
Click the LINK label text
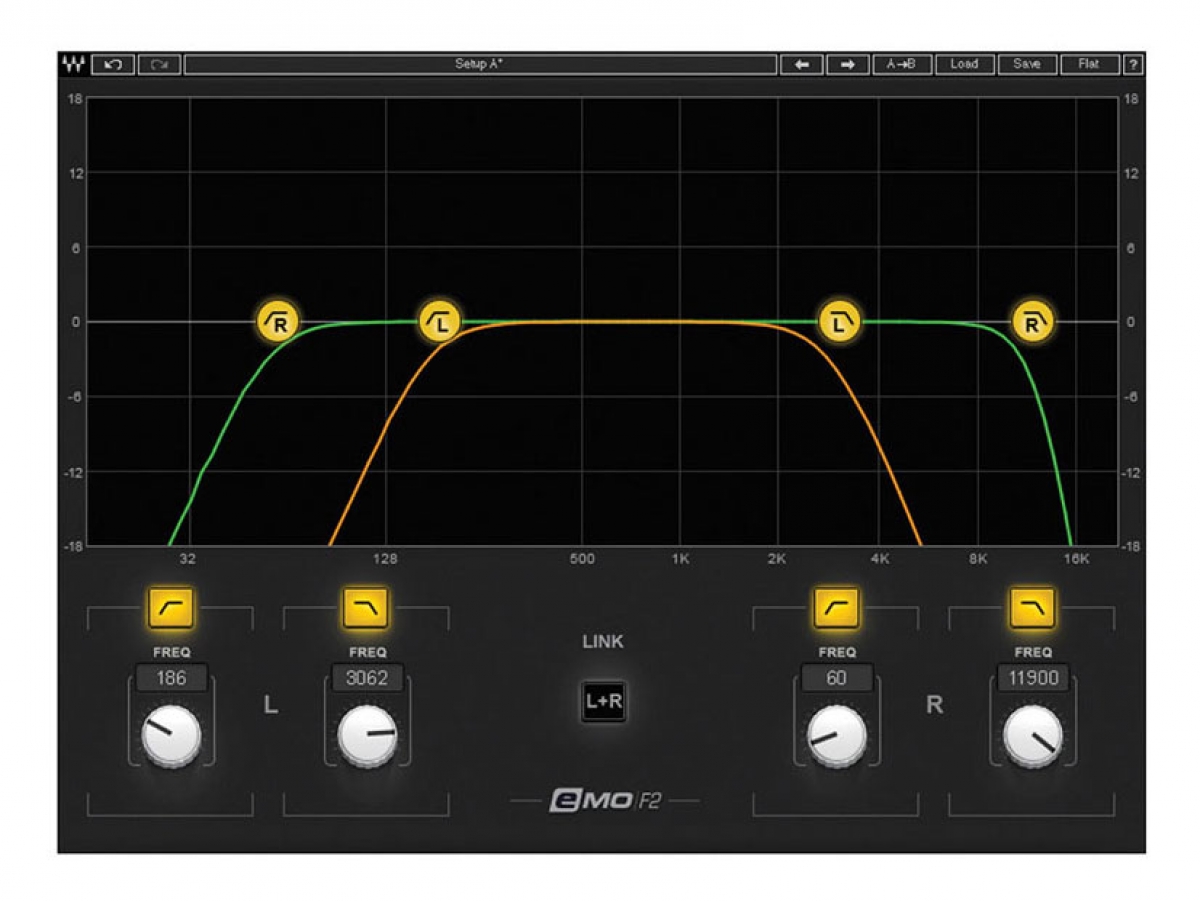[x=603, y=642]
